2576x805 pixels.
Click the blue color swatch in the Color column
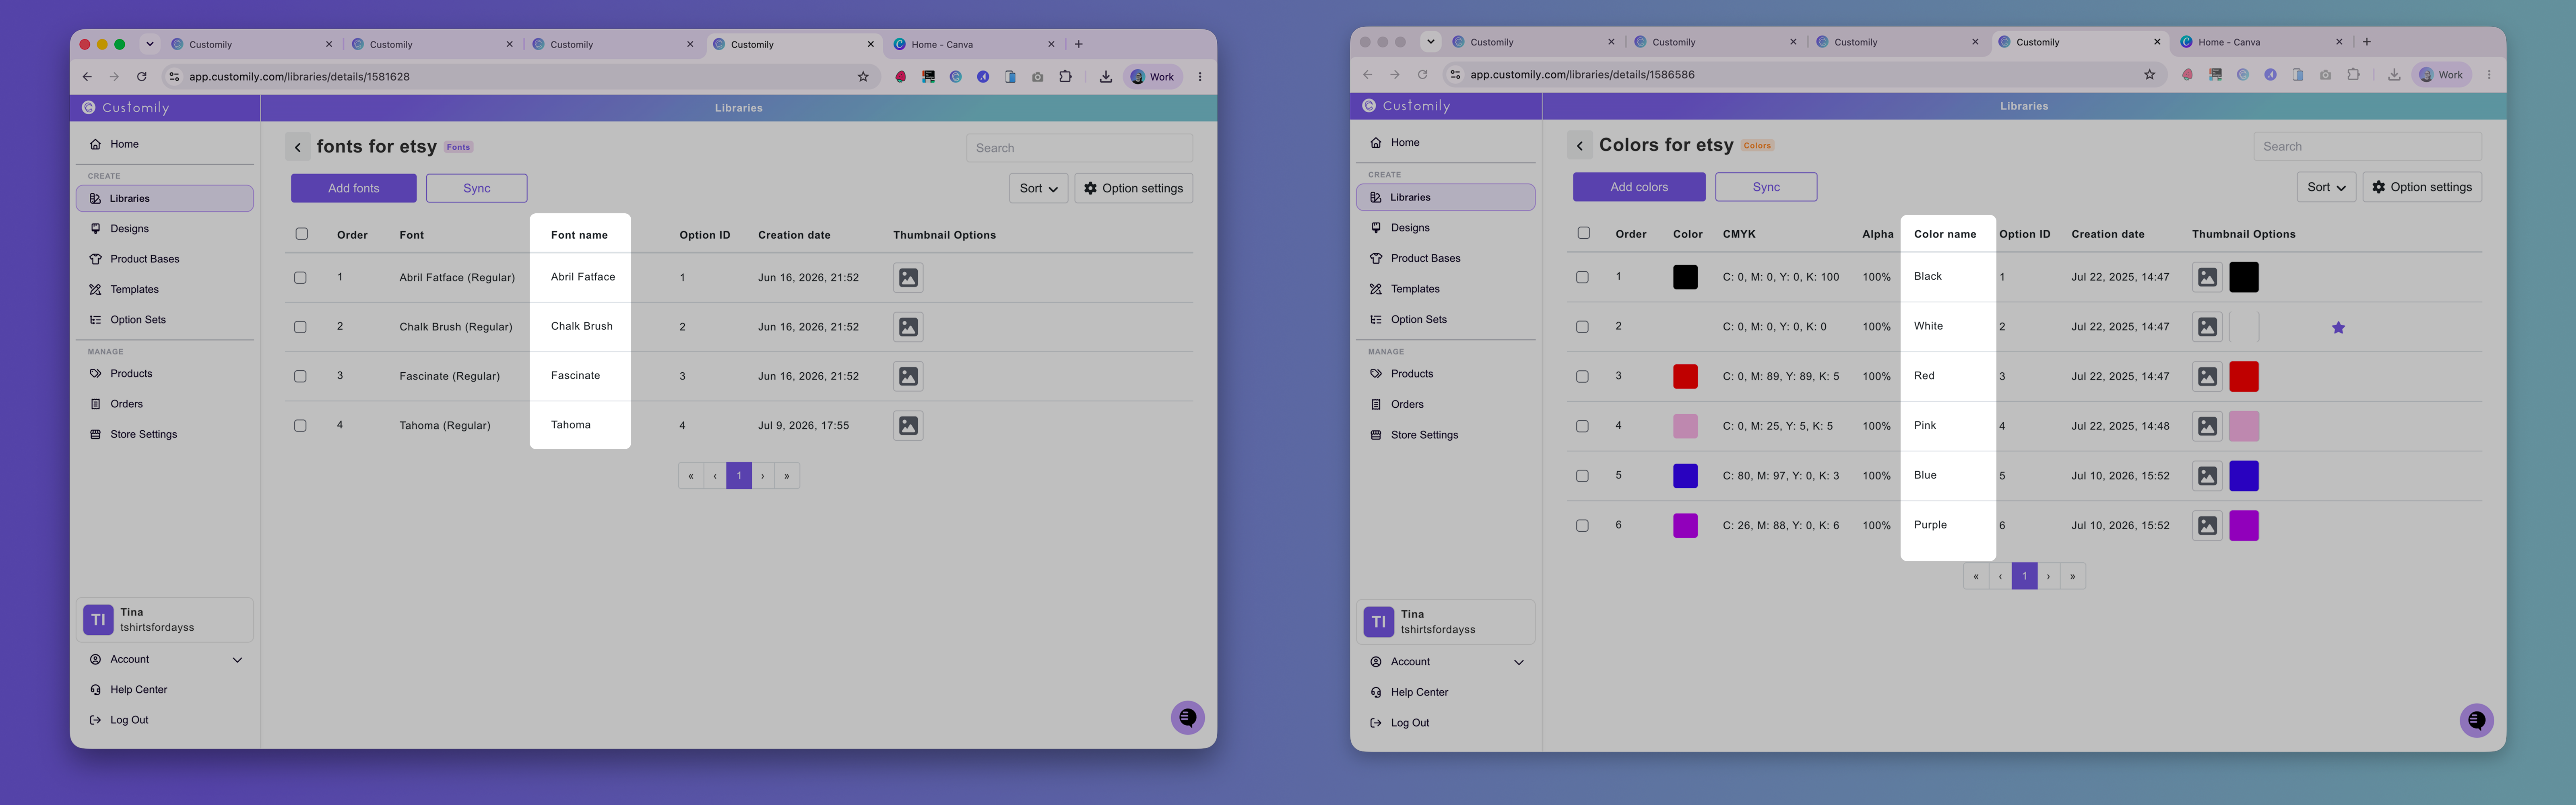(x=1685, y=476)
